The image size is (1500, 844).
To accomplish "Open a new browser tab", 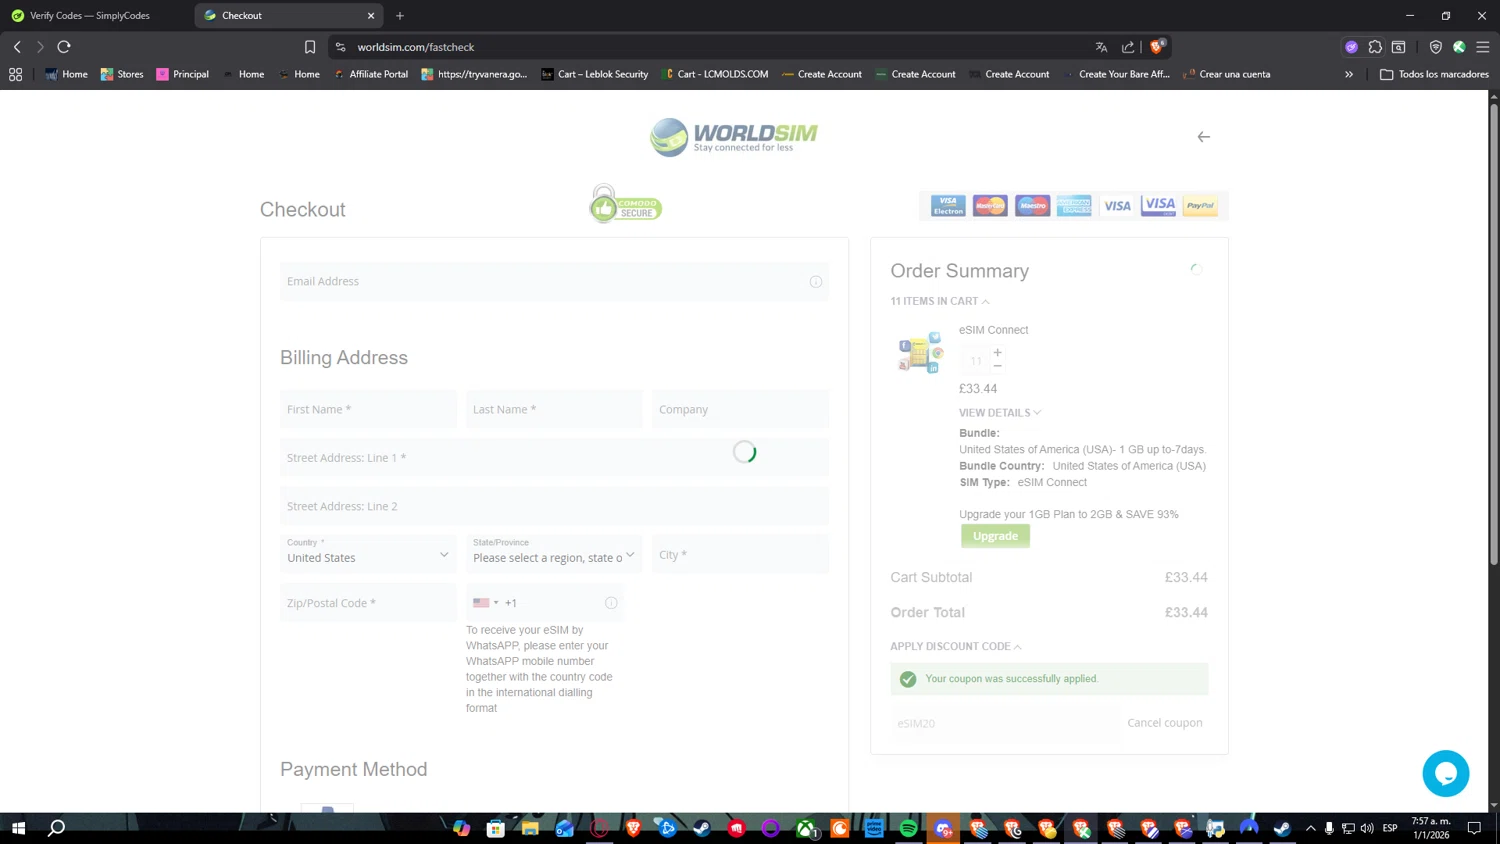I will [400, 15].
